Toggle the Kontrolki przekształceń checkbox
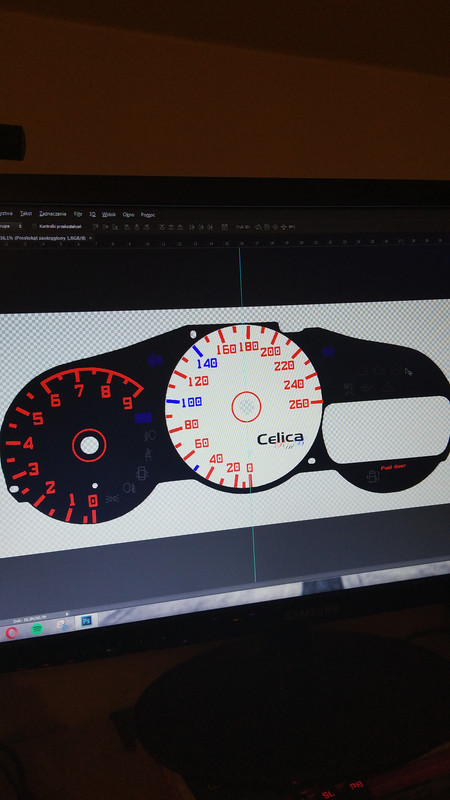 (x=34, y=226)
